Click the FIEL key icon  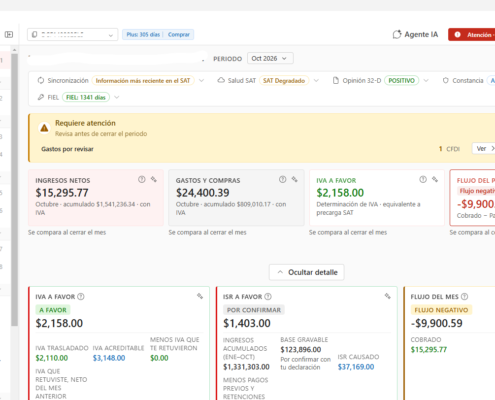click(x=41, y=97)
